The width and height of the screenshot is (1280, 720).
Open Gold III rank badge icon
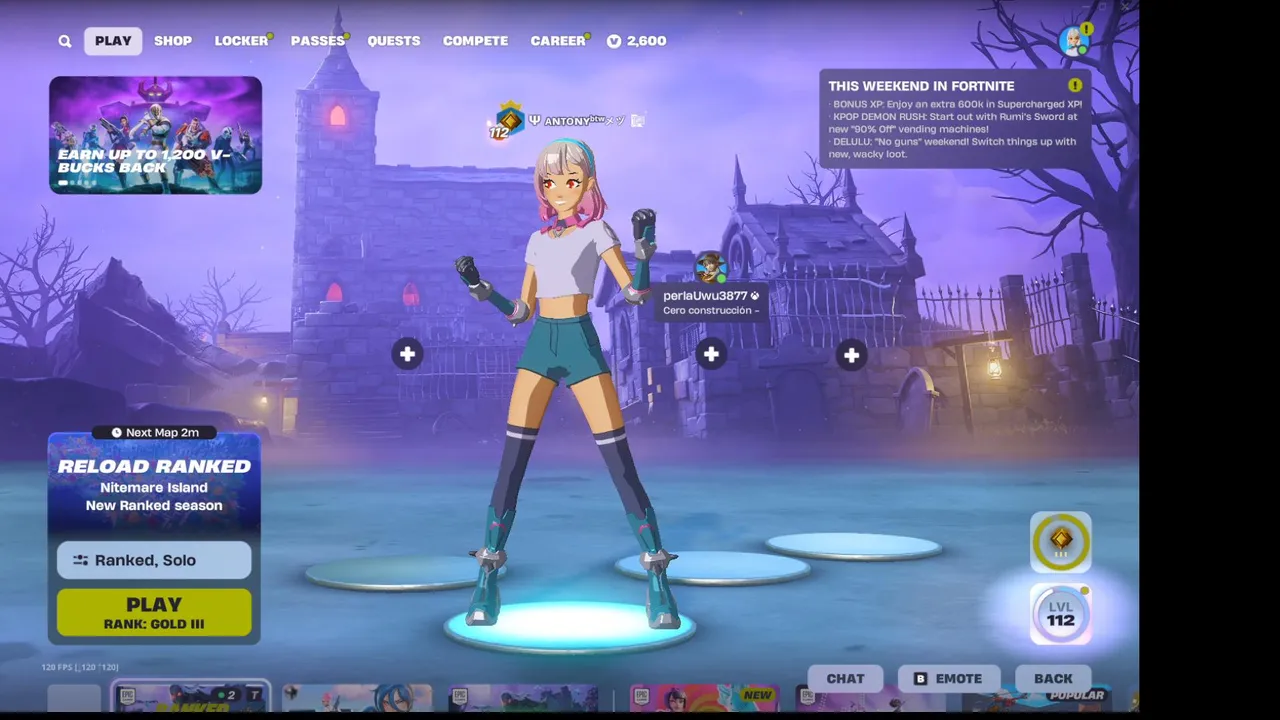[1061, 542]
